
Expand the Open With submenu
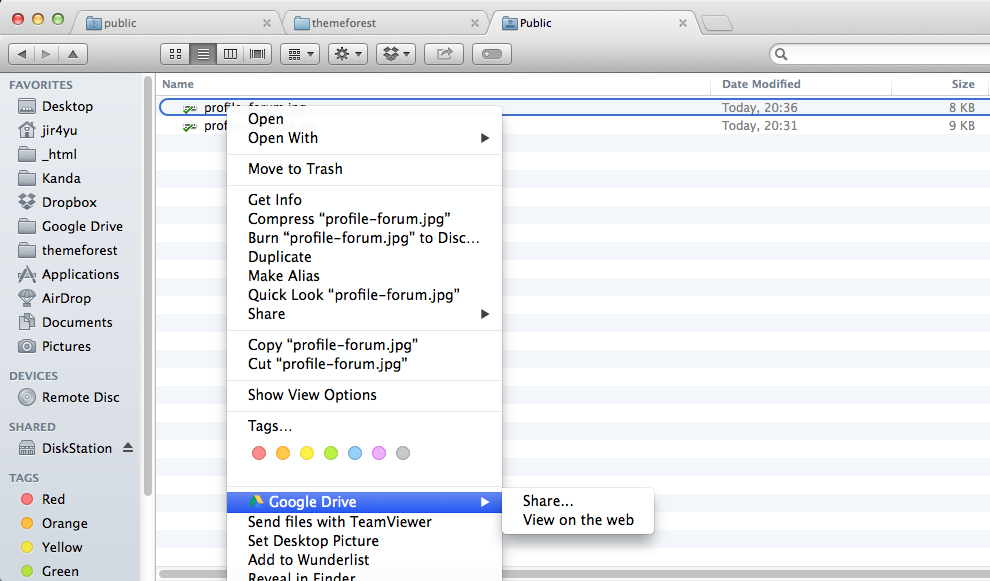point(364,138)
